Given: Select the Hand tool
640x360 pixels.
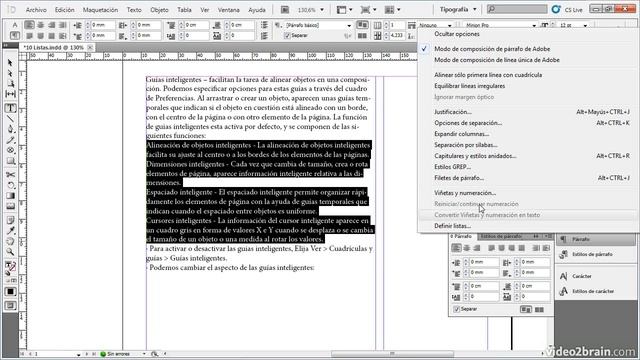Looking at the screenshot, I should 10,241.
